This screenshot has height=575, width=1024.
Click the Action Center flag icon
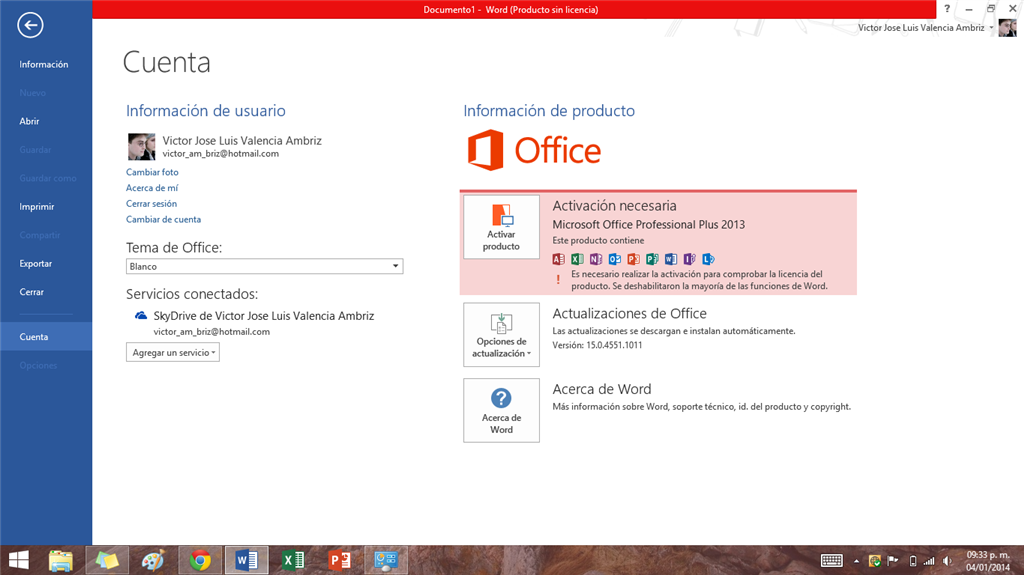tap(893, 561)
